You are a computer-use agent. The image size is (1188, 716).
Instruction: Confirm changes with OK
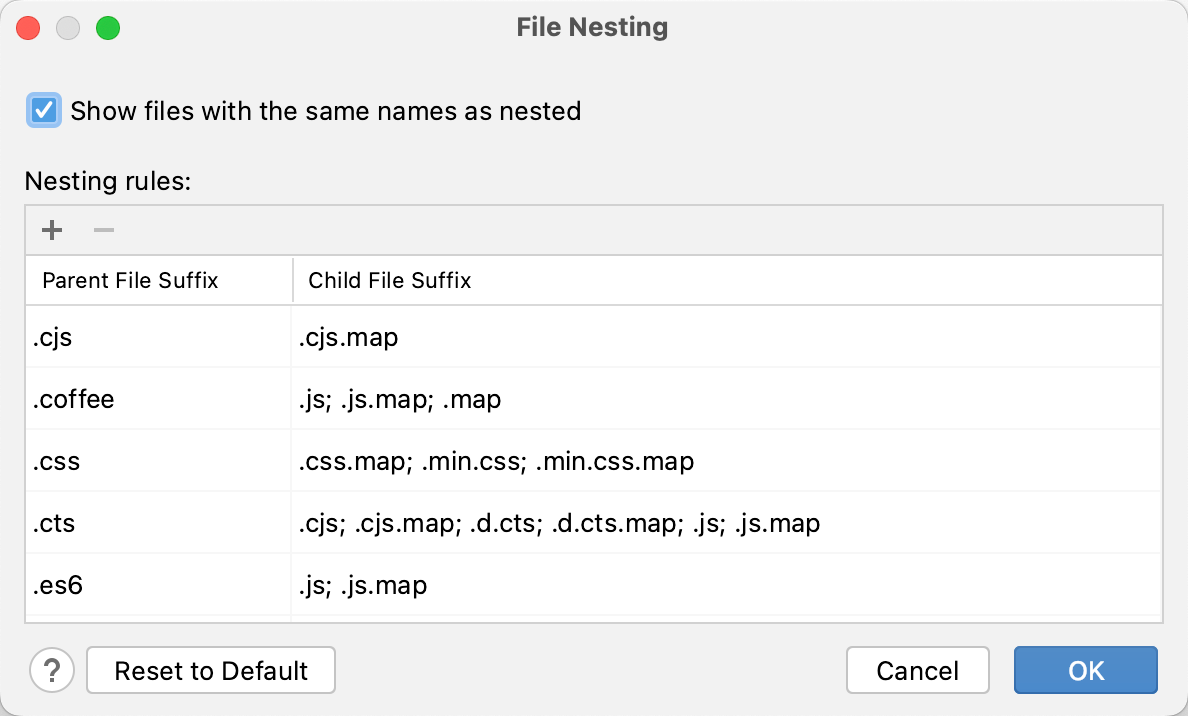coord(1085,670)
